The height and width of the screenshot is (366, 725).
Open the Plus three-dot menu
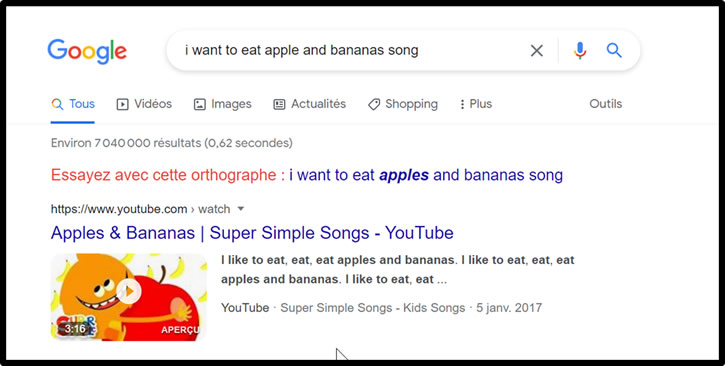tap(476, 104)
